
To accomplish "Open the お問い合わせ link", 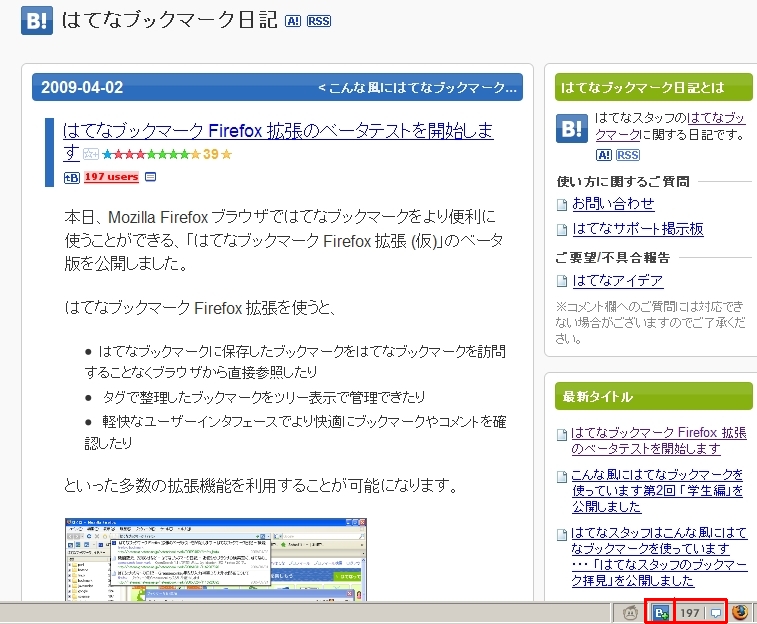I will [613, 204].
